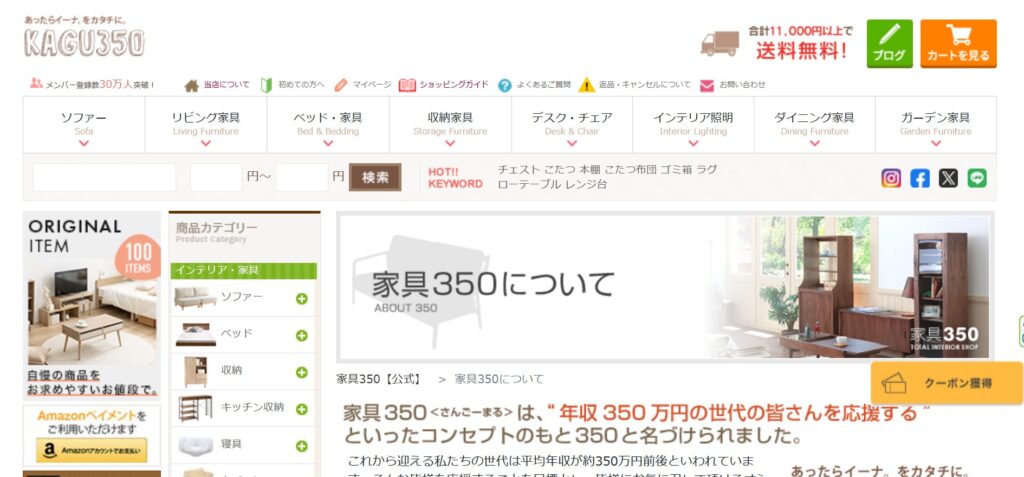
Task: Expand ベッド category plus icon
Action: (x=302, y=336)
